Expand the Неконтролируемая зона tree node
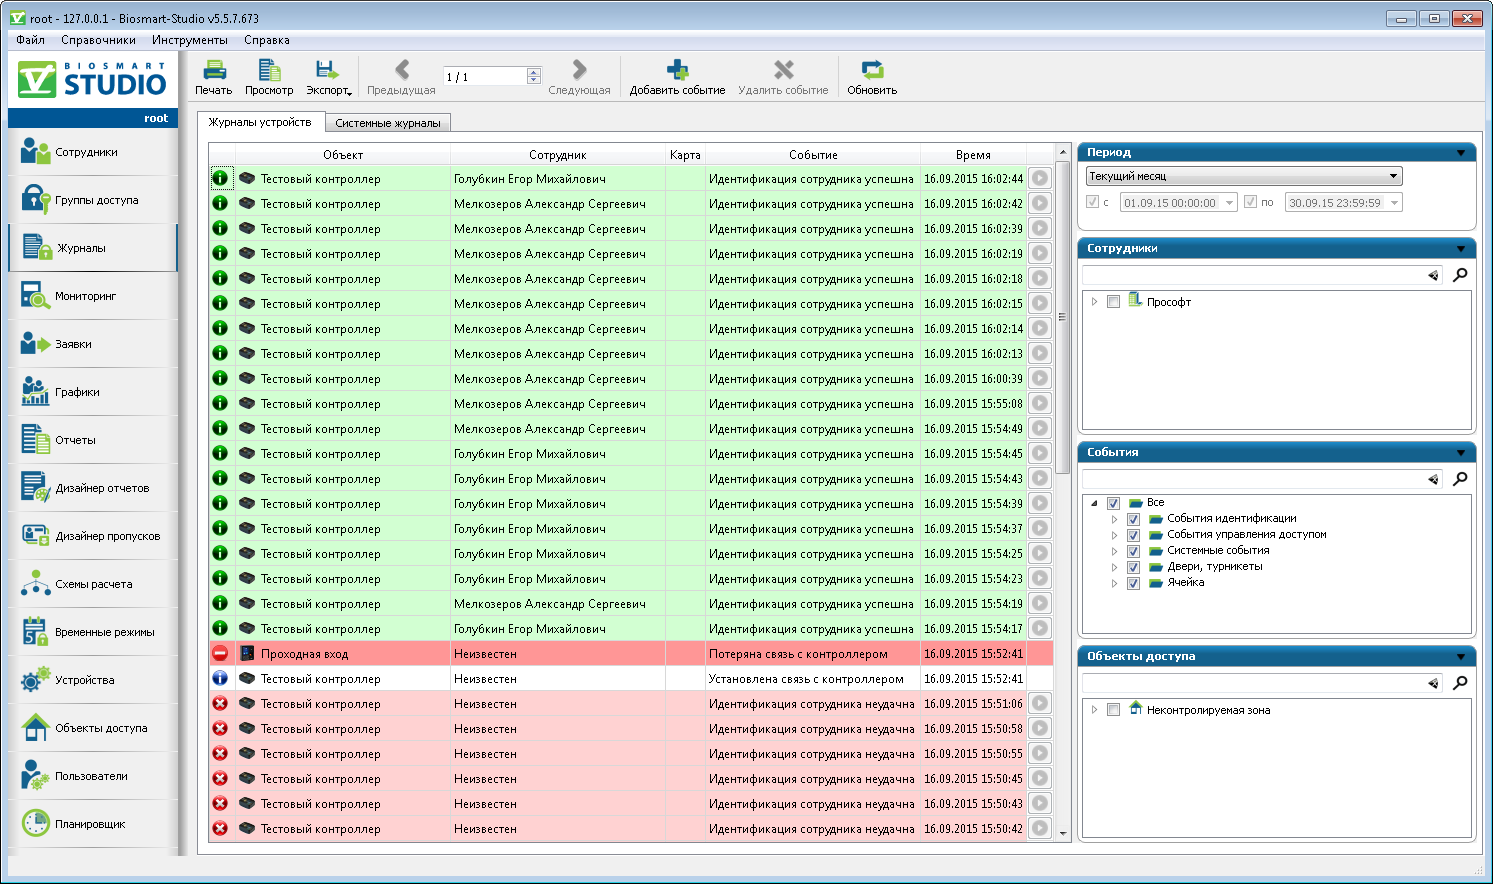The width and height of the screenshot is (1493, 884). click(x=1095, y=710)
